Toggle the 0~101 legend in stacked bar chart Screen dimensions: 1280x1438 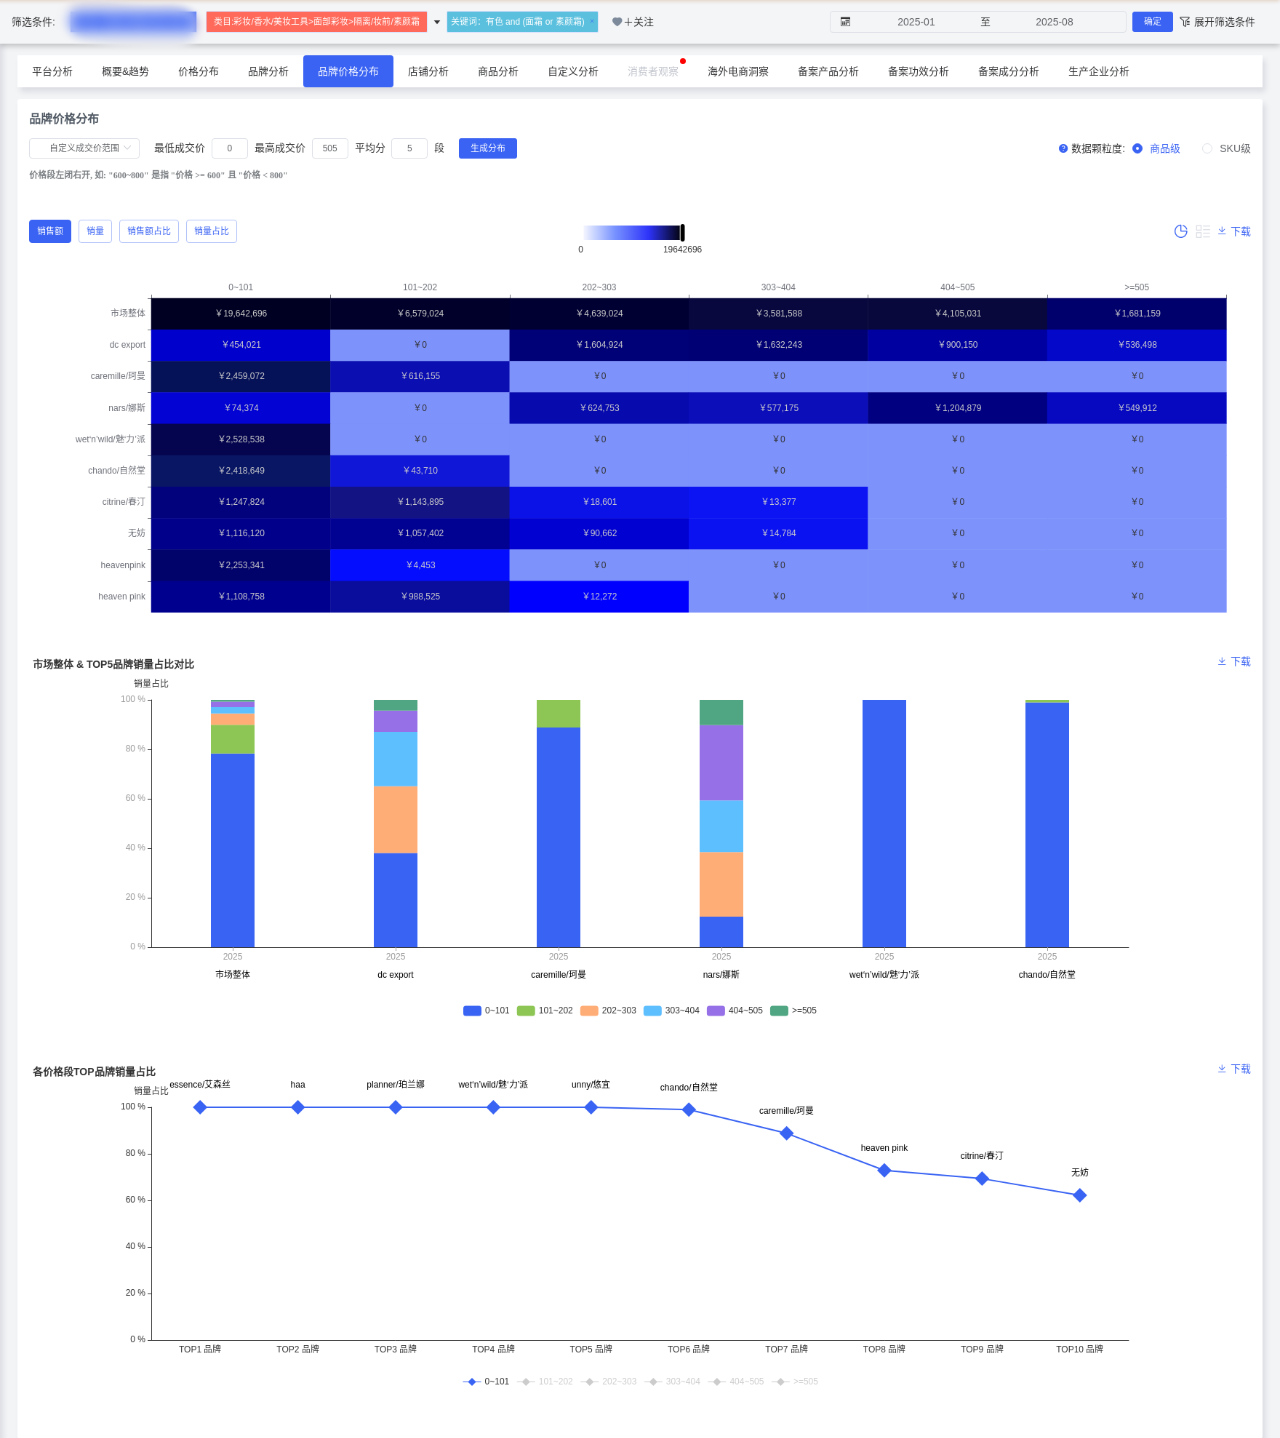point(486,1011)
